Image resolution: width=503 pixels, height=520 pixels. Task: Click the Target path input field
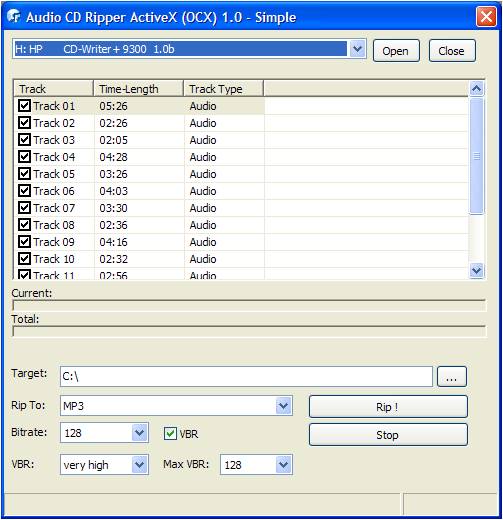click(246, 377)
